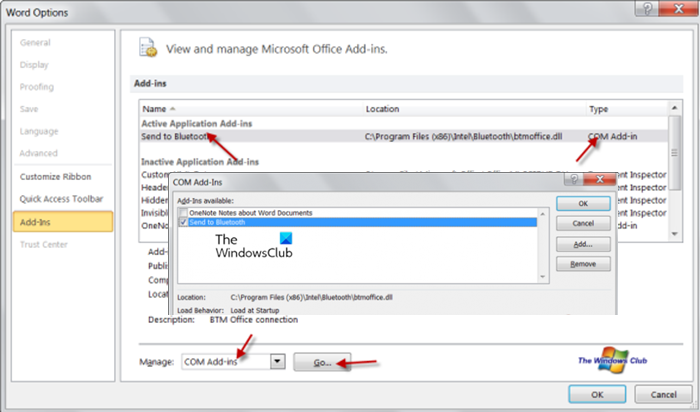This screenshot has width=700, height=412.
Task: Click OK in Word Options window
Action: click(x=597, y=395)
